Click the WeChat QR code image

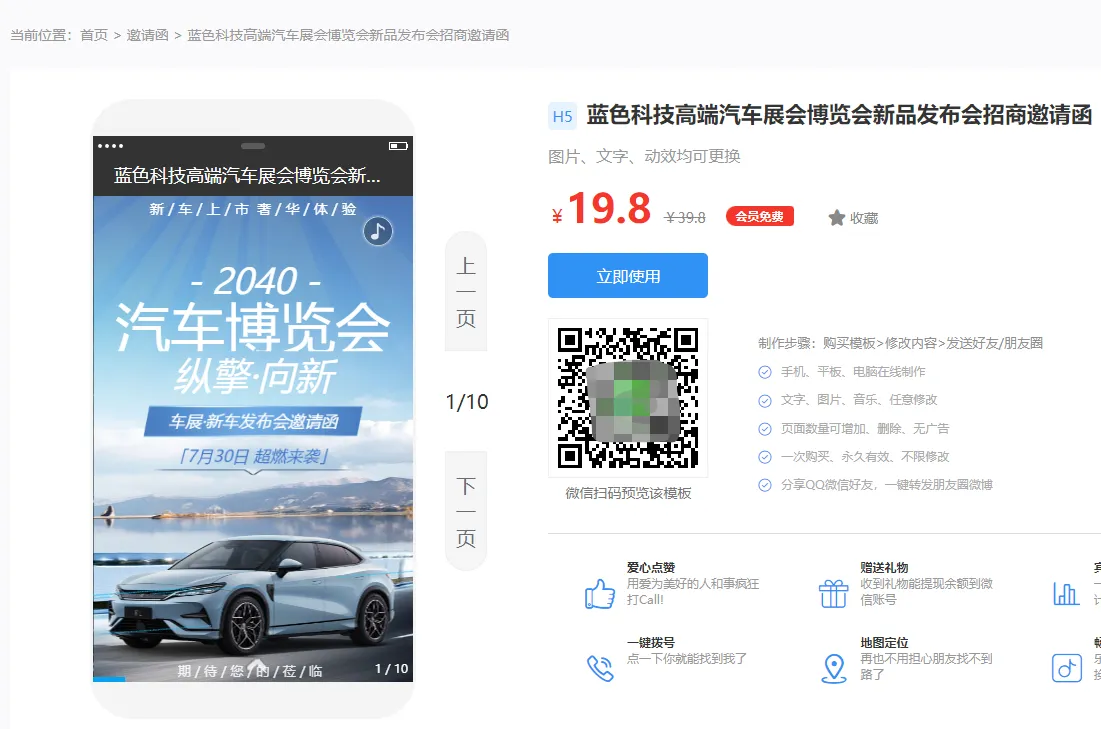click(x=628, y=398)
